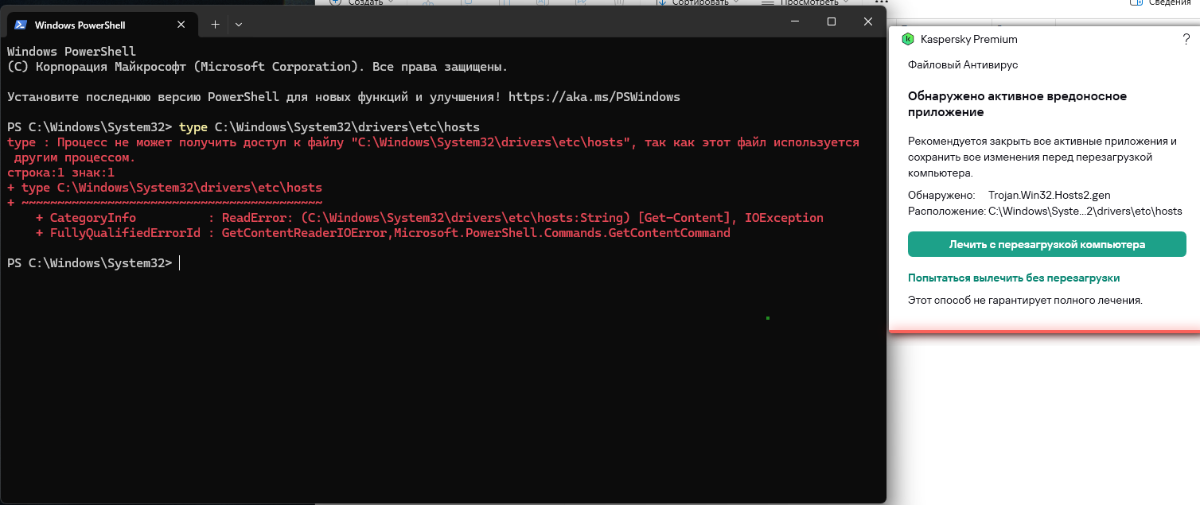Close the Windows PowerShell tab
1200x505 pixels.
coord(181,24)
